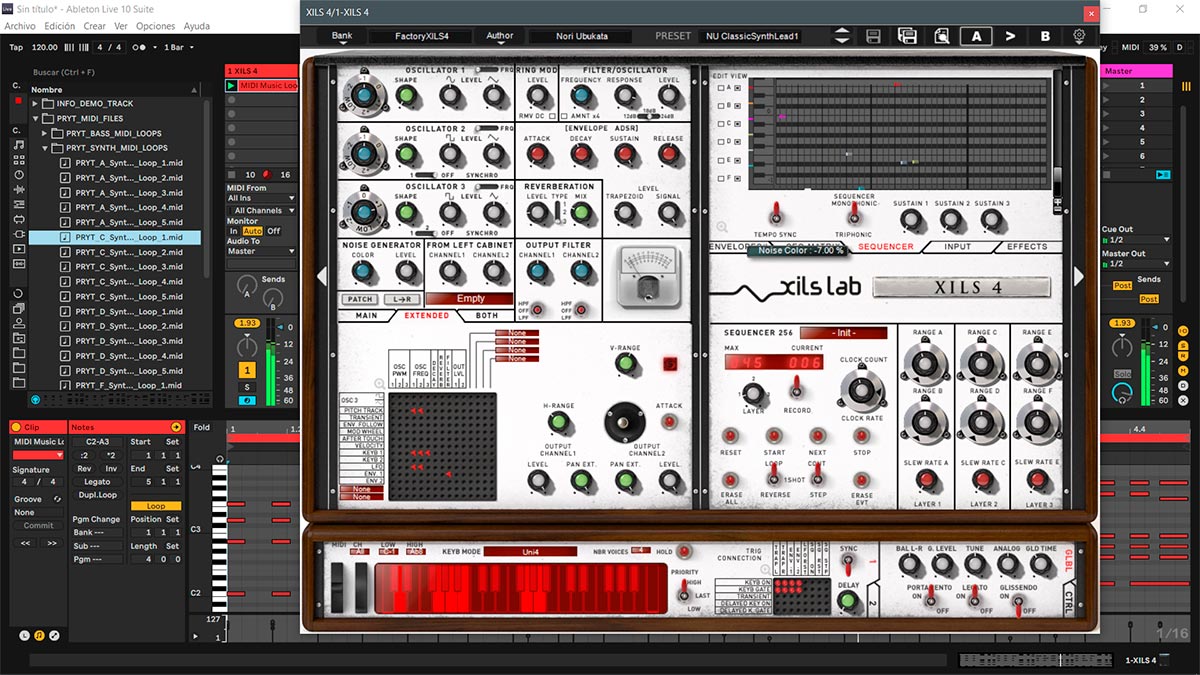Expand the PRYT_BASS_MIDI_LOOPS folder

tap(45, 133)
